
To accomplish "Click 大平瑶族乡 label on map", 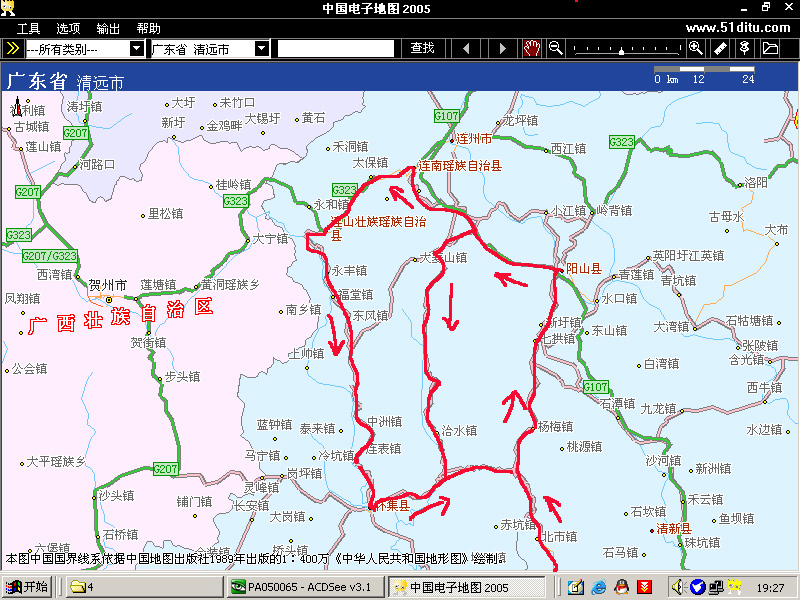I will click(56, 462).
